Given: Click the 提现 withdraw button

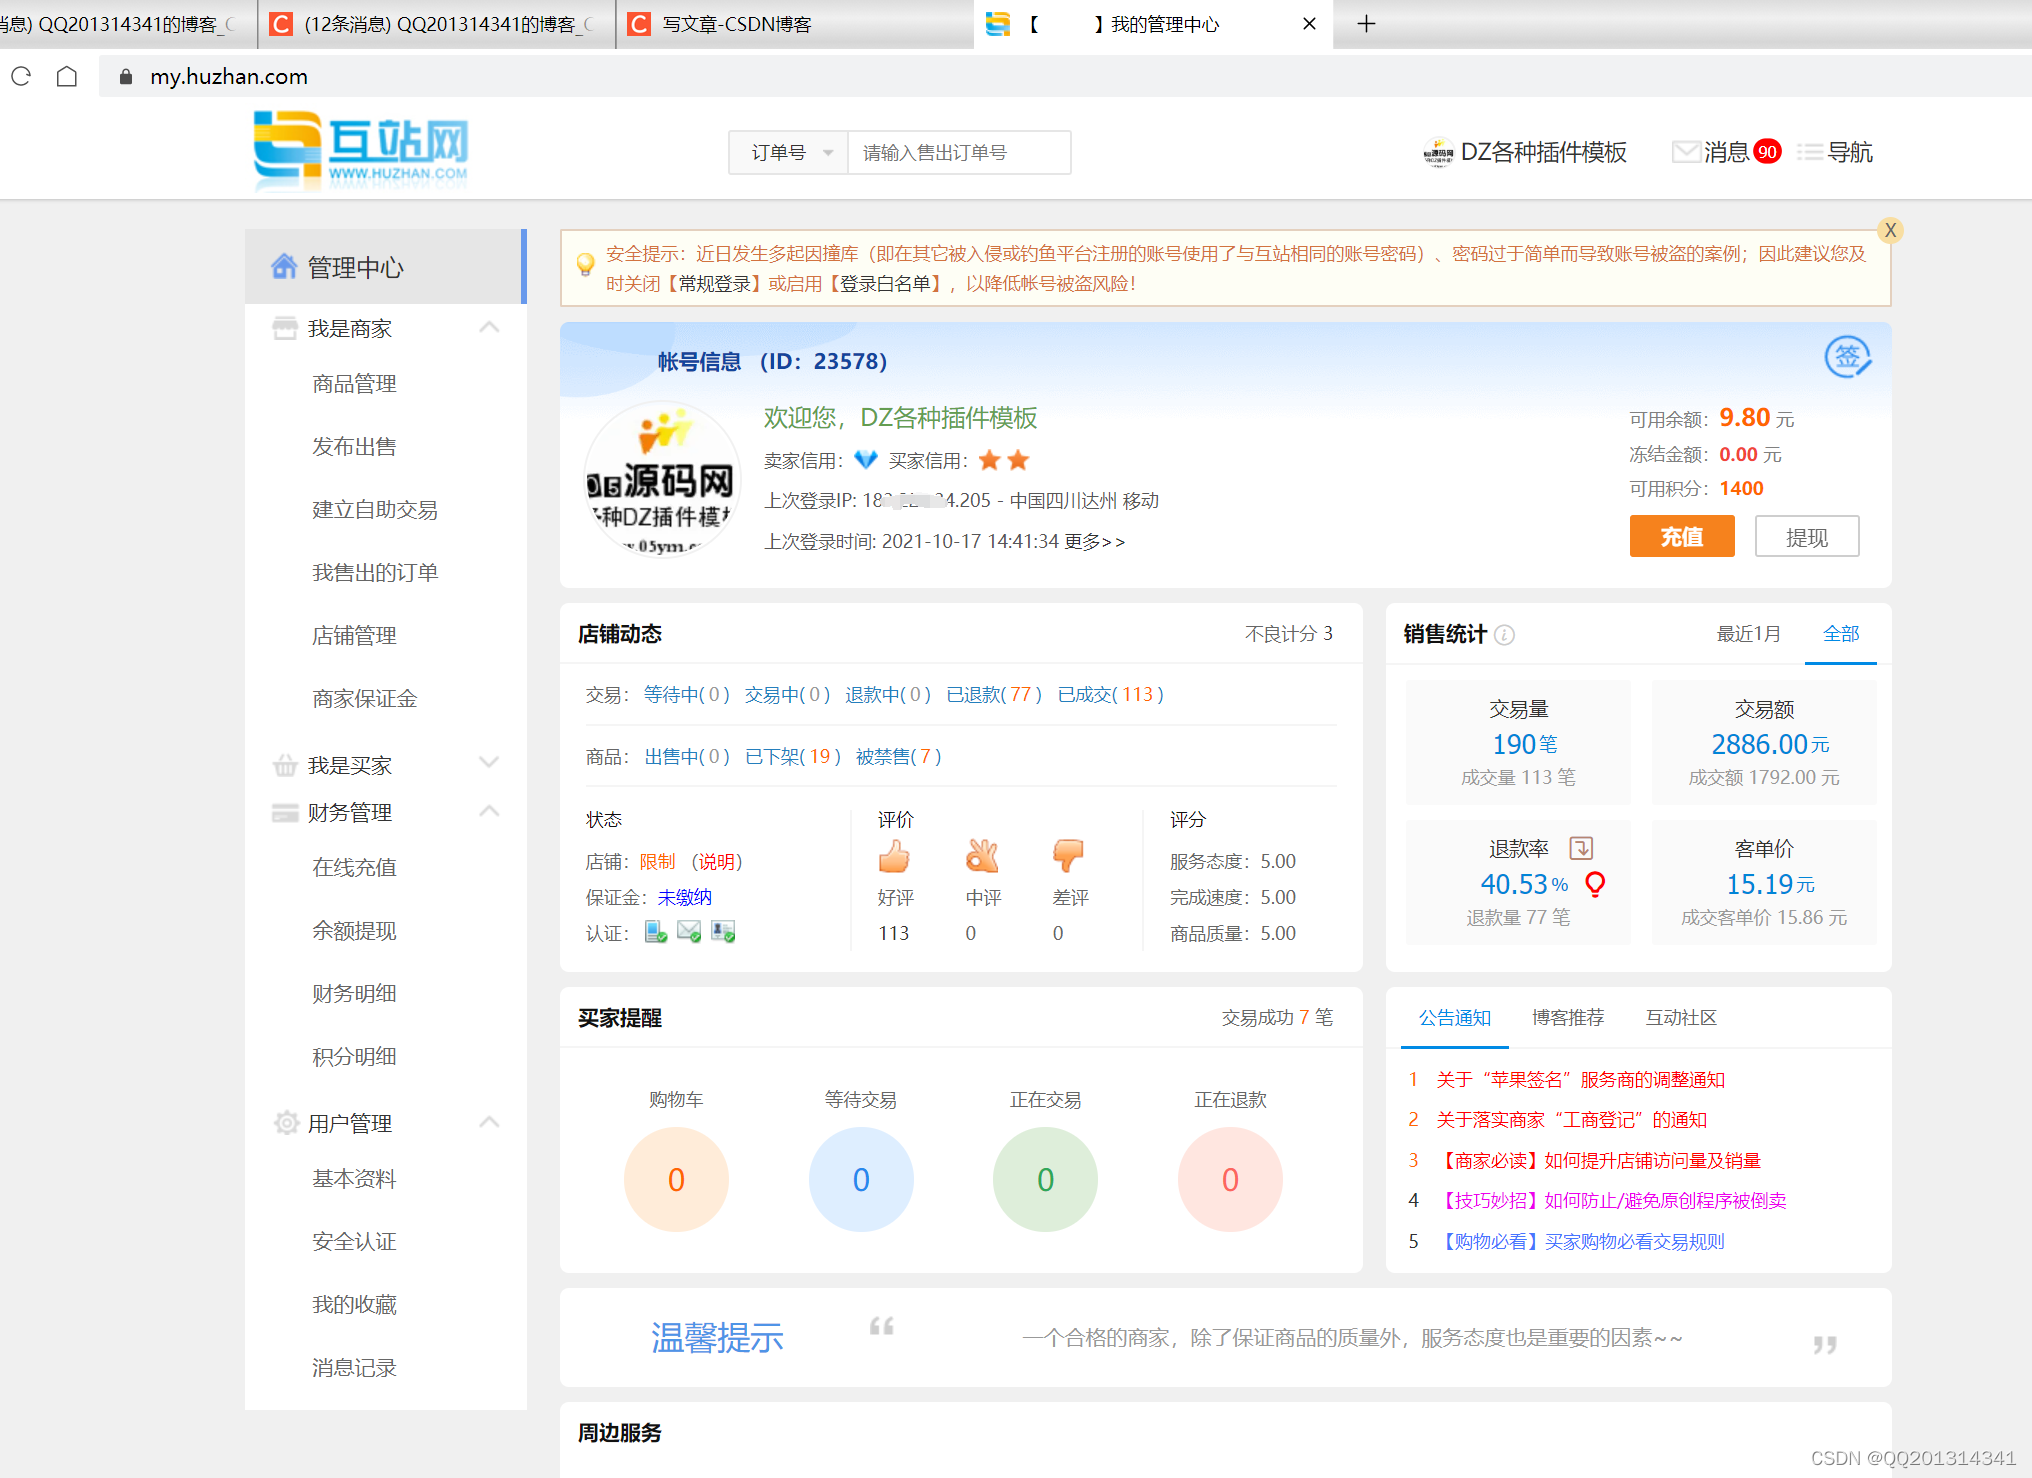Looking at the screenshot, I should tap(1806, 537).
